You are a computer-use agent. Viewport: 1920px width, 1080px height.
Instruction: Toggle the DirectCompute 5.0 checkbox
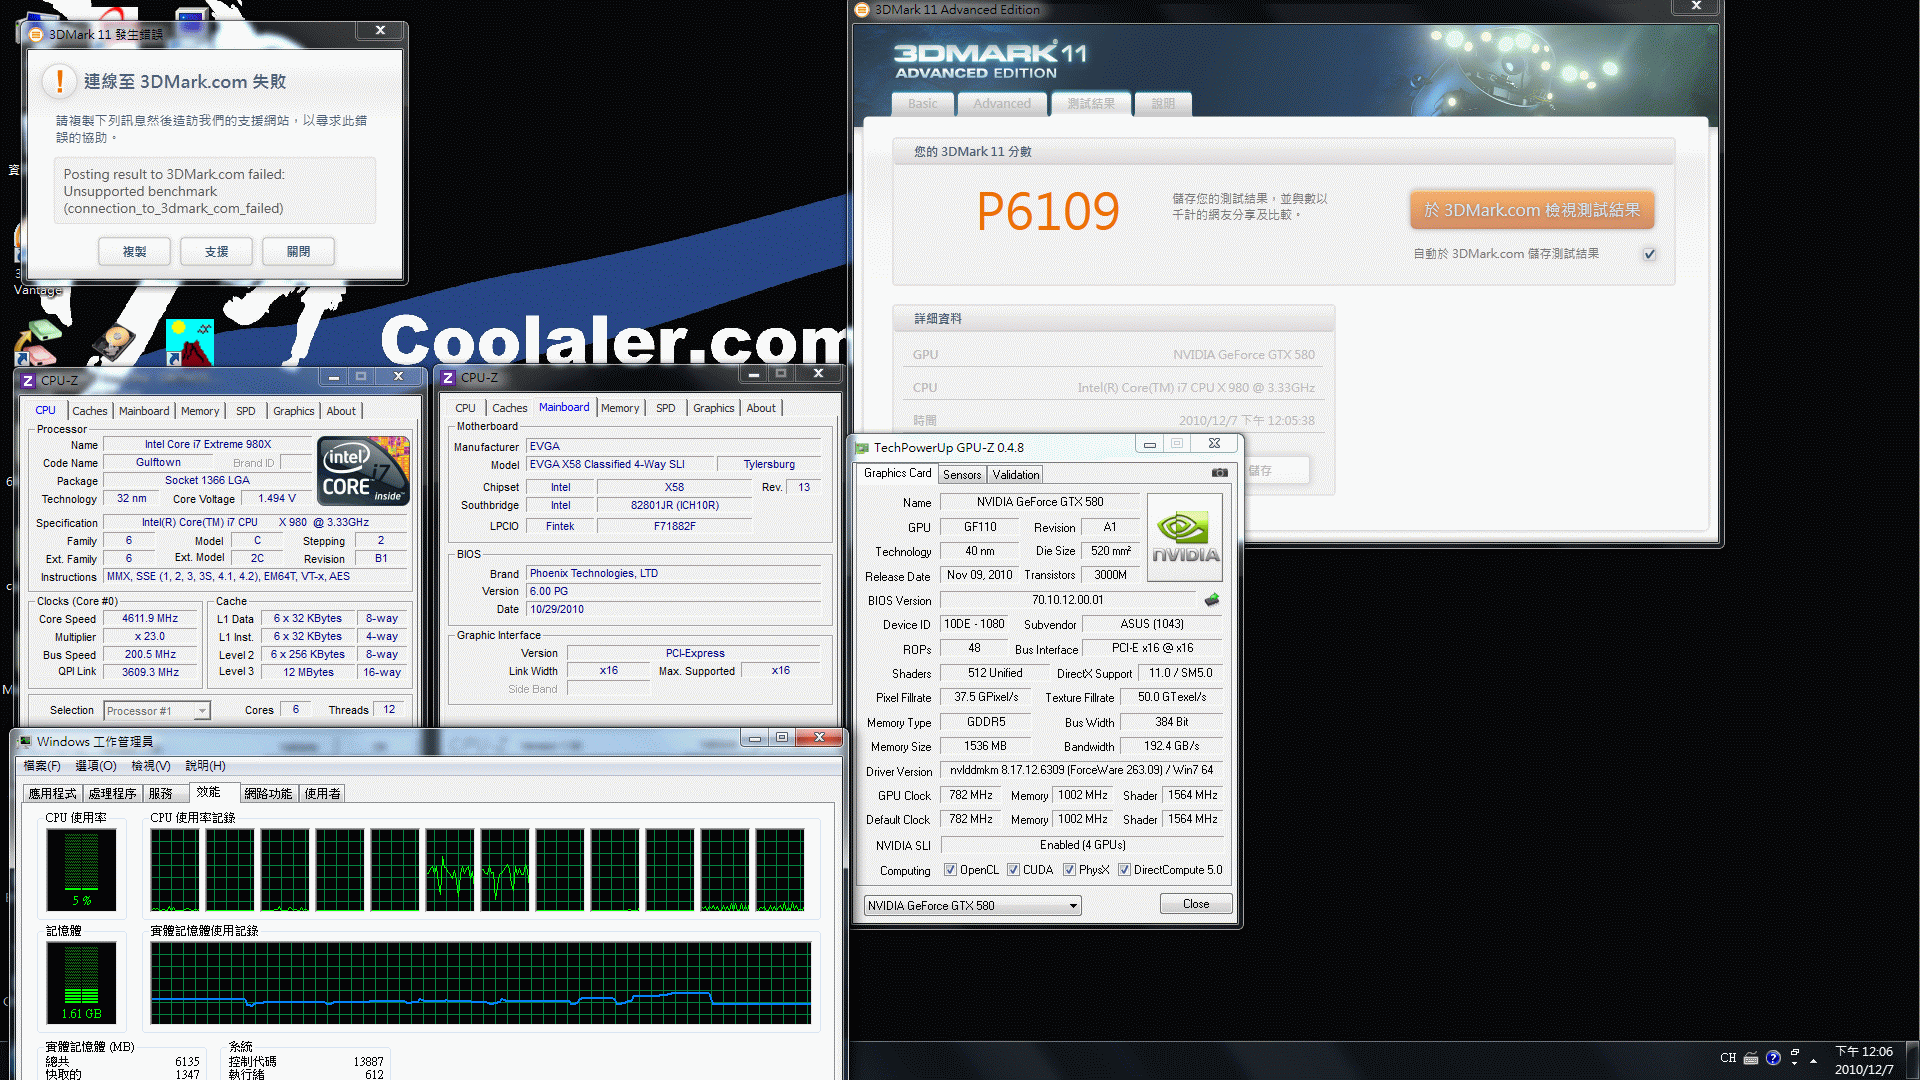tap(1125, 870)
